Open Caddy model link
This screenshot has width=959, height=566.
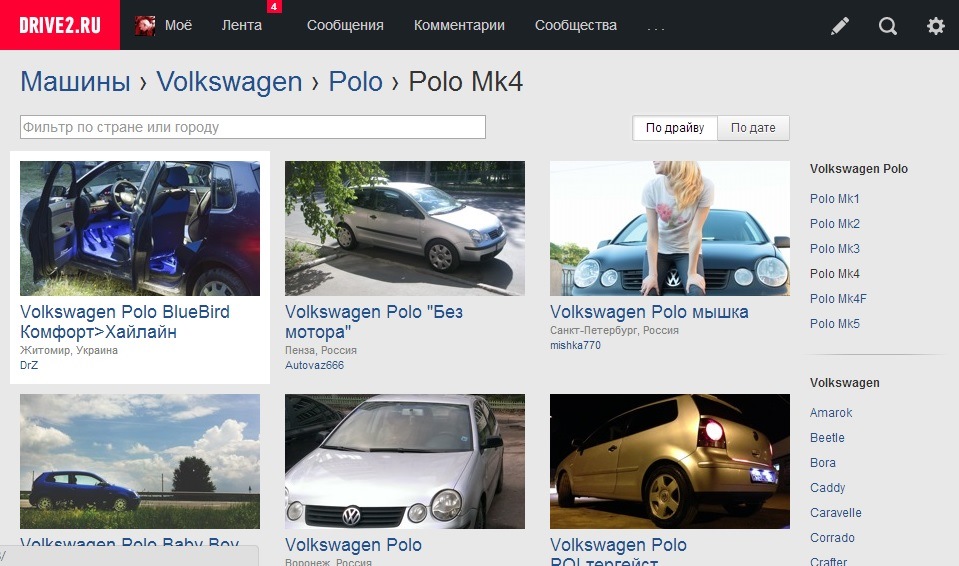coord(828,488)
